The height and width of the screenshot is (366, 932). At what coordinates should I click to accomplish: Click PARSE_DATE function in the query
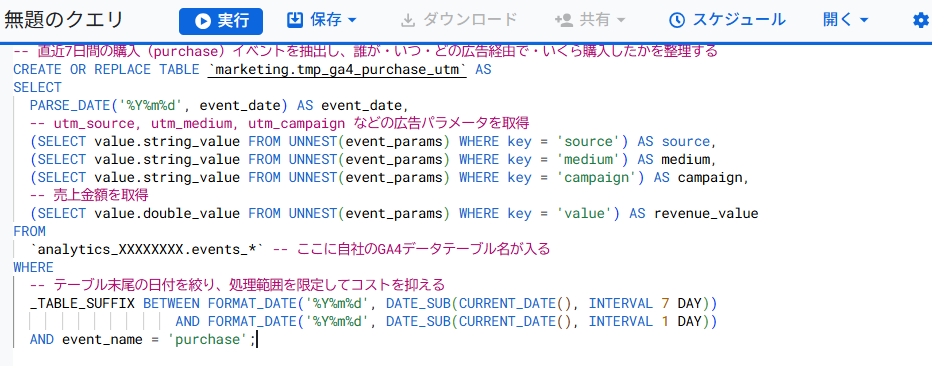[70, 106]
